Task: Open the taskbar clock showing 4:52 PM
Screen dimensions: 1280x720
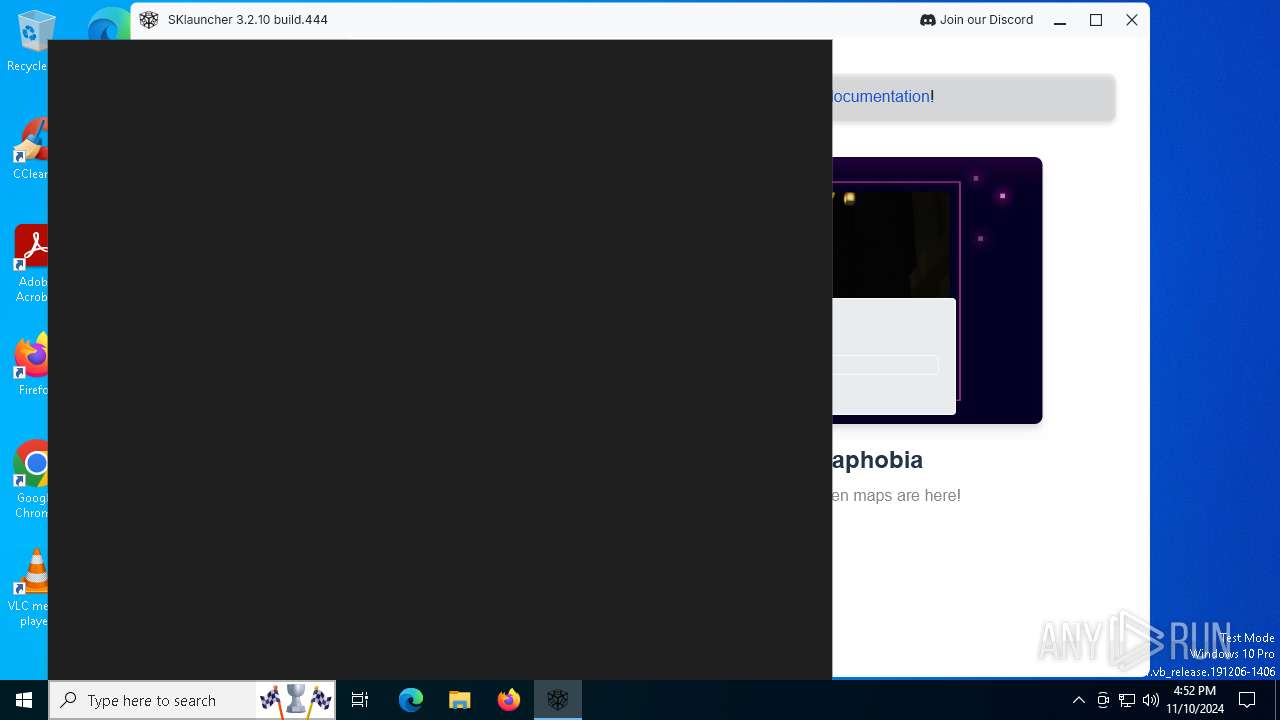Action: click(x=1194, y=700)
